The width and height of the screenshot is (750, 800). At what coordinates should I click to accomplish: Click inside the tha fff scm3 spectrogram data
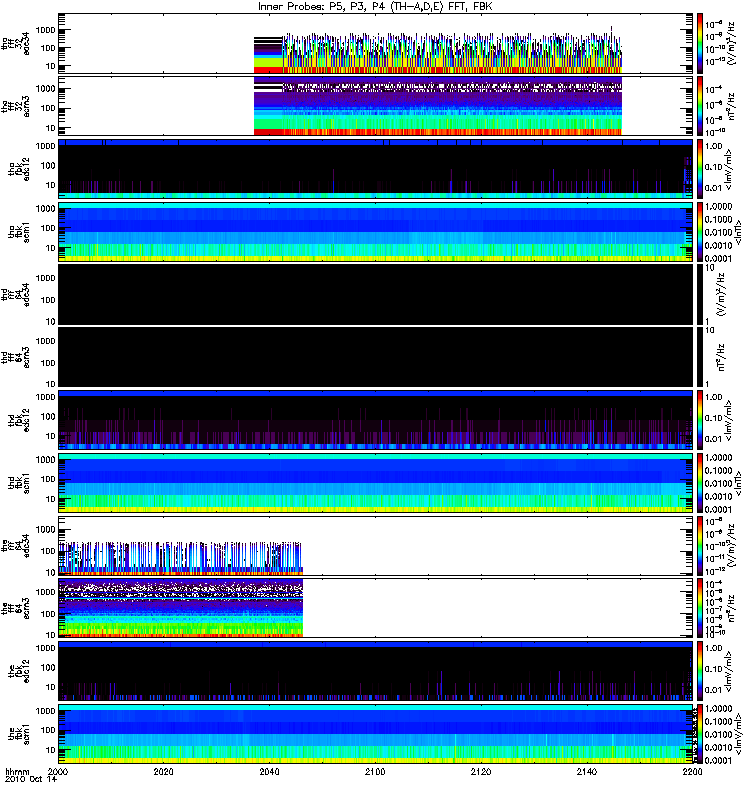tap(438, 106)
